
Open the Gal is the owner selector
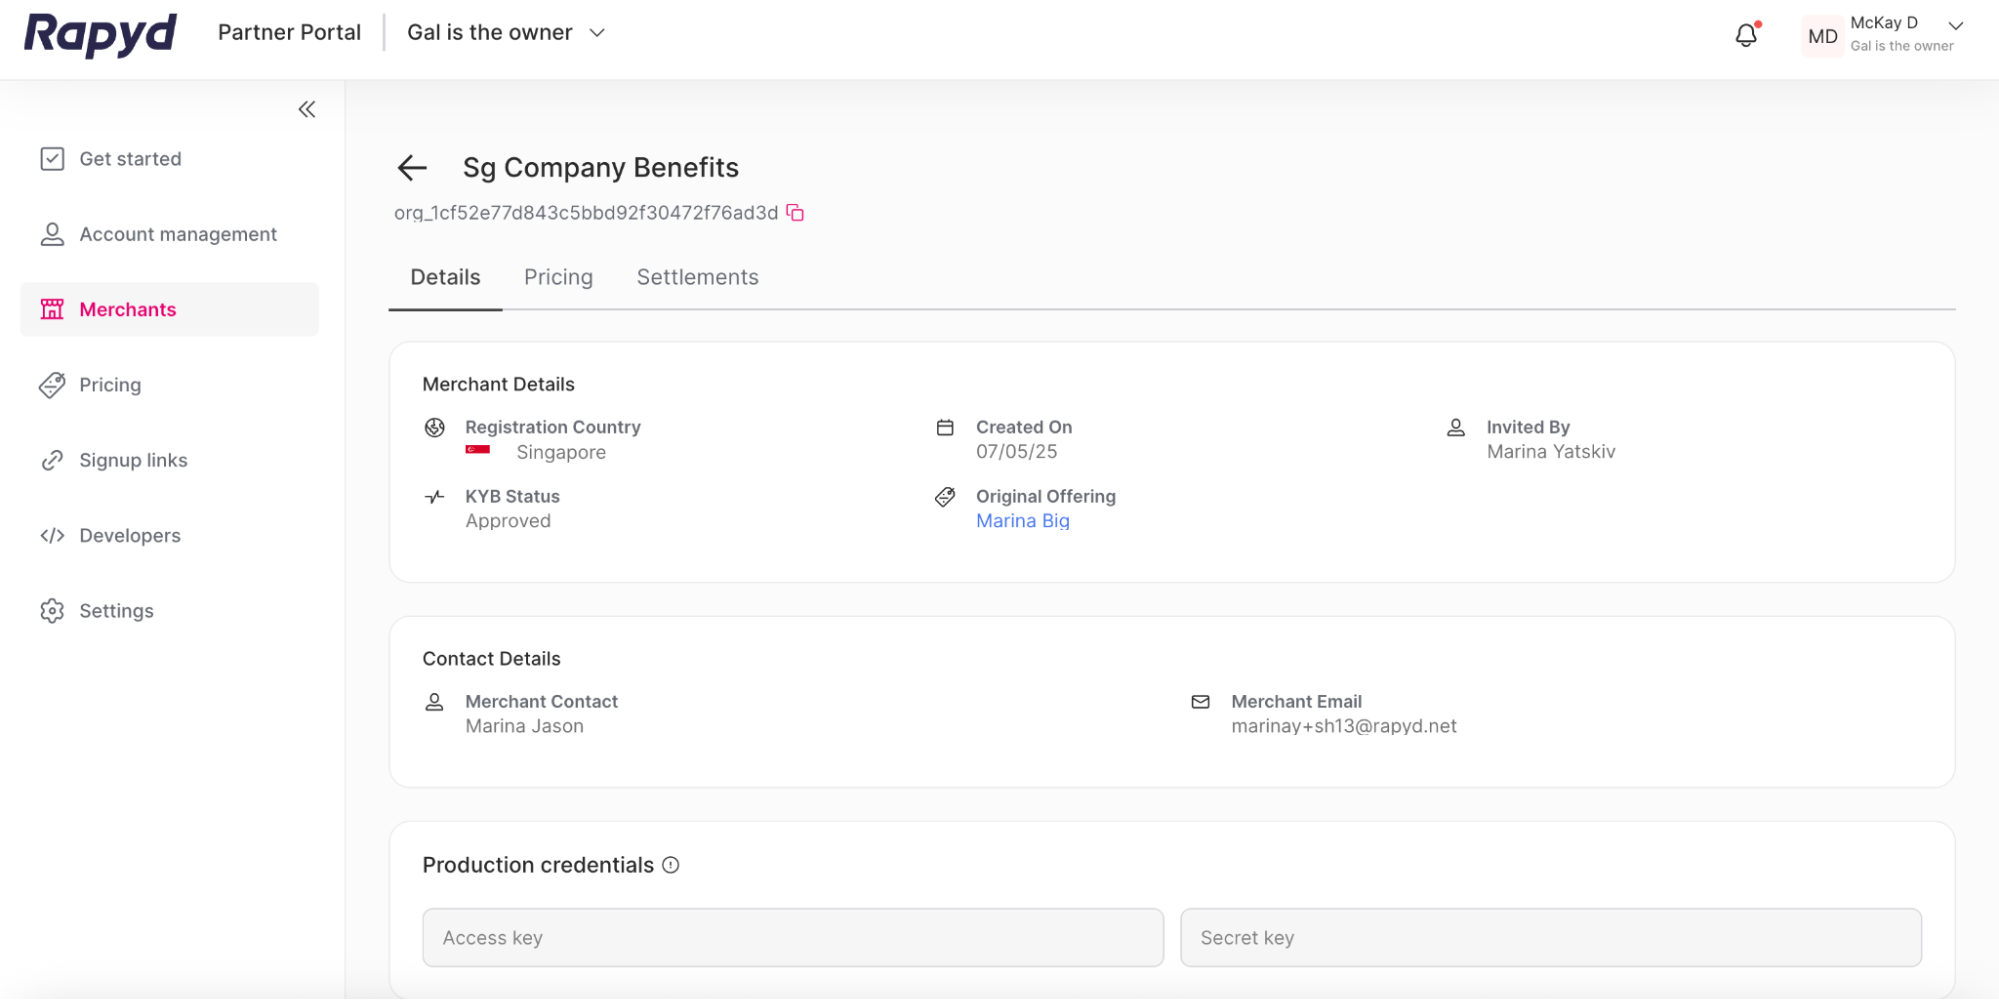[x=505, y=32]
